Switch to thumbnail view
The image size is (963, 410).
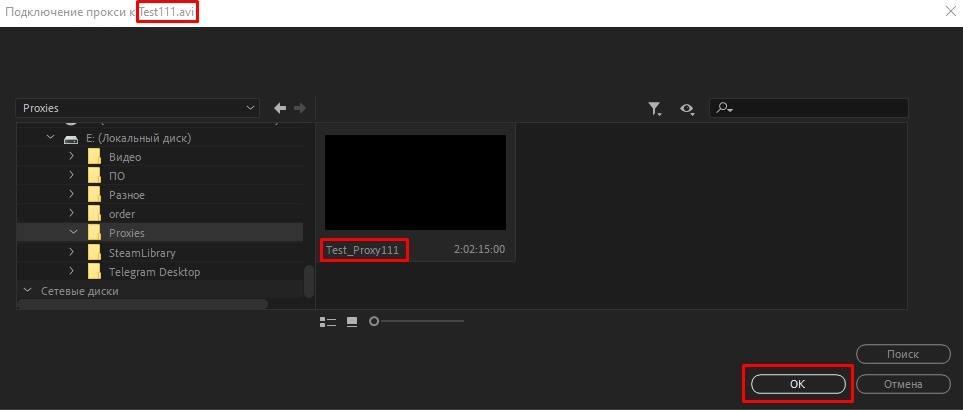pyautogui.click(x=352, y=322)
